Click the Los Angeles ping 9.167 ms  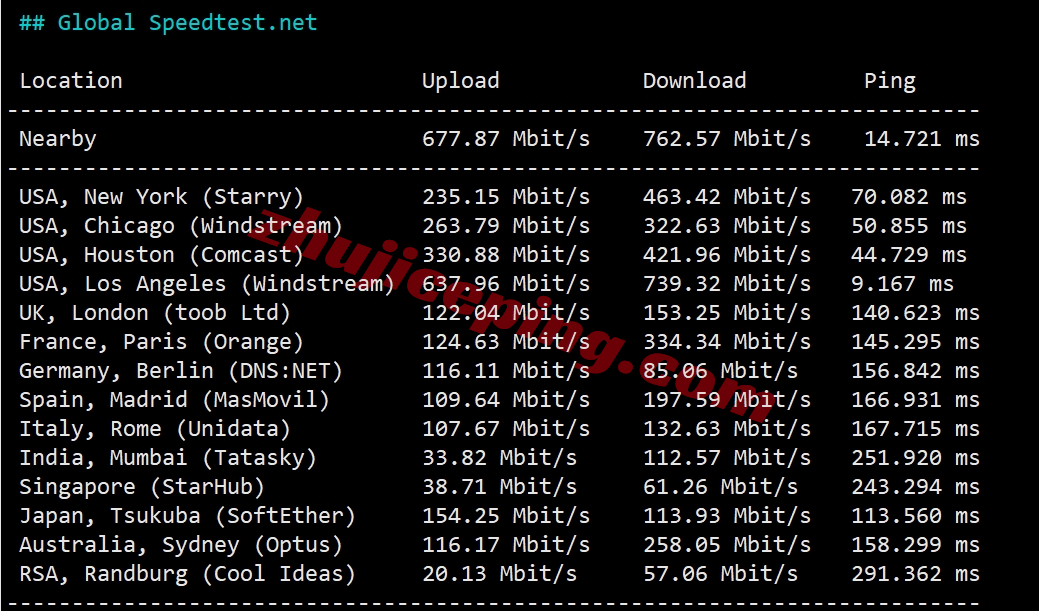tap(902, 284)
